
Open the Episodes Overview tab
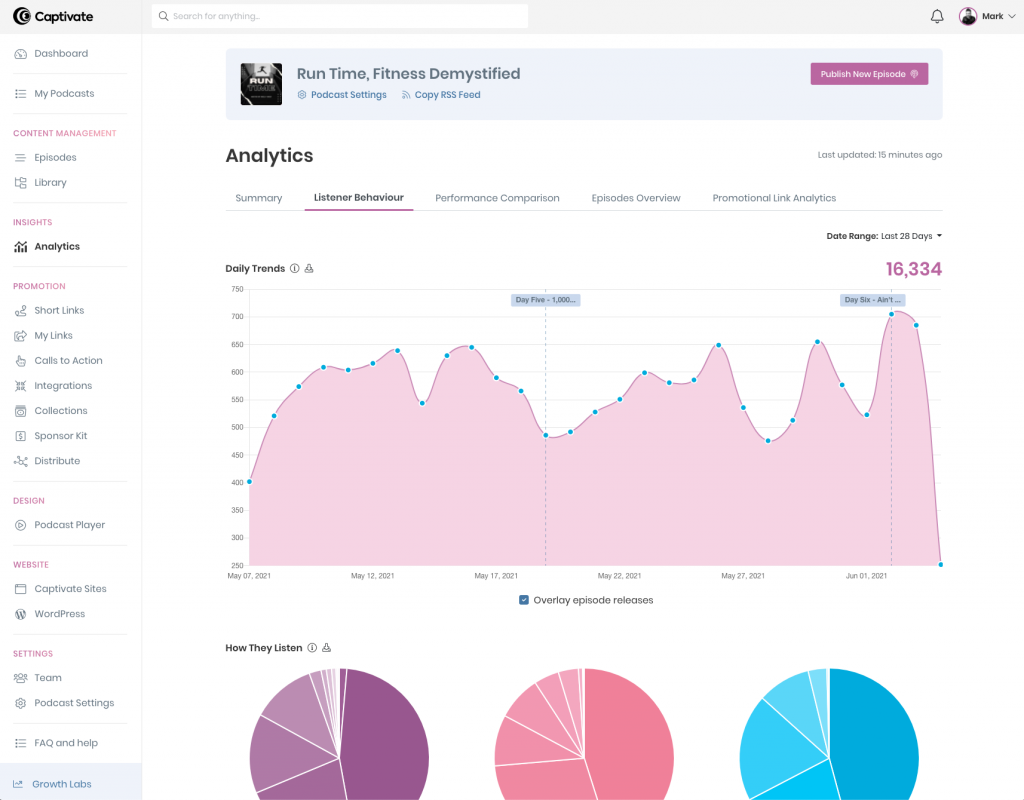click(x=636, y=198)
